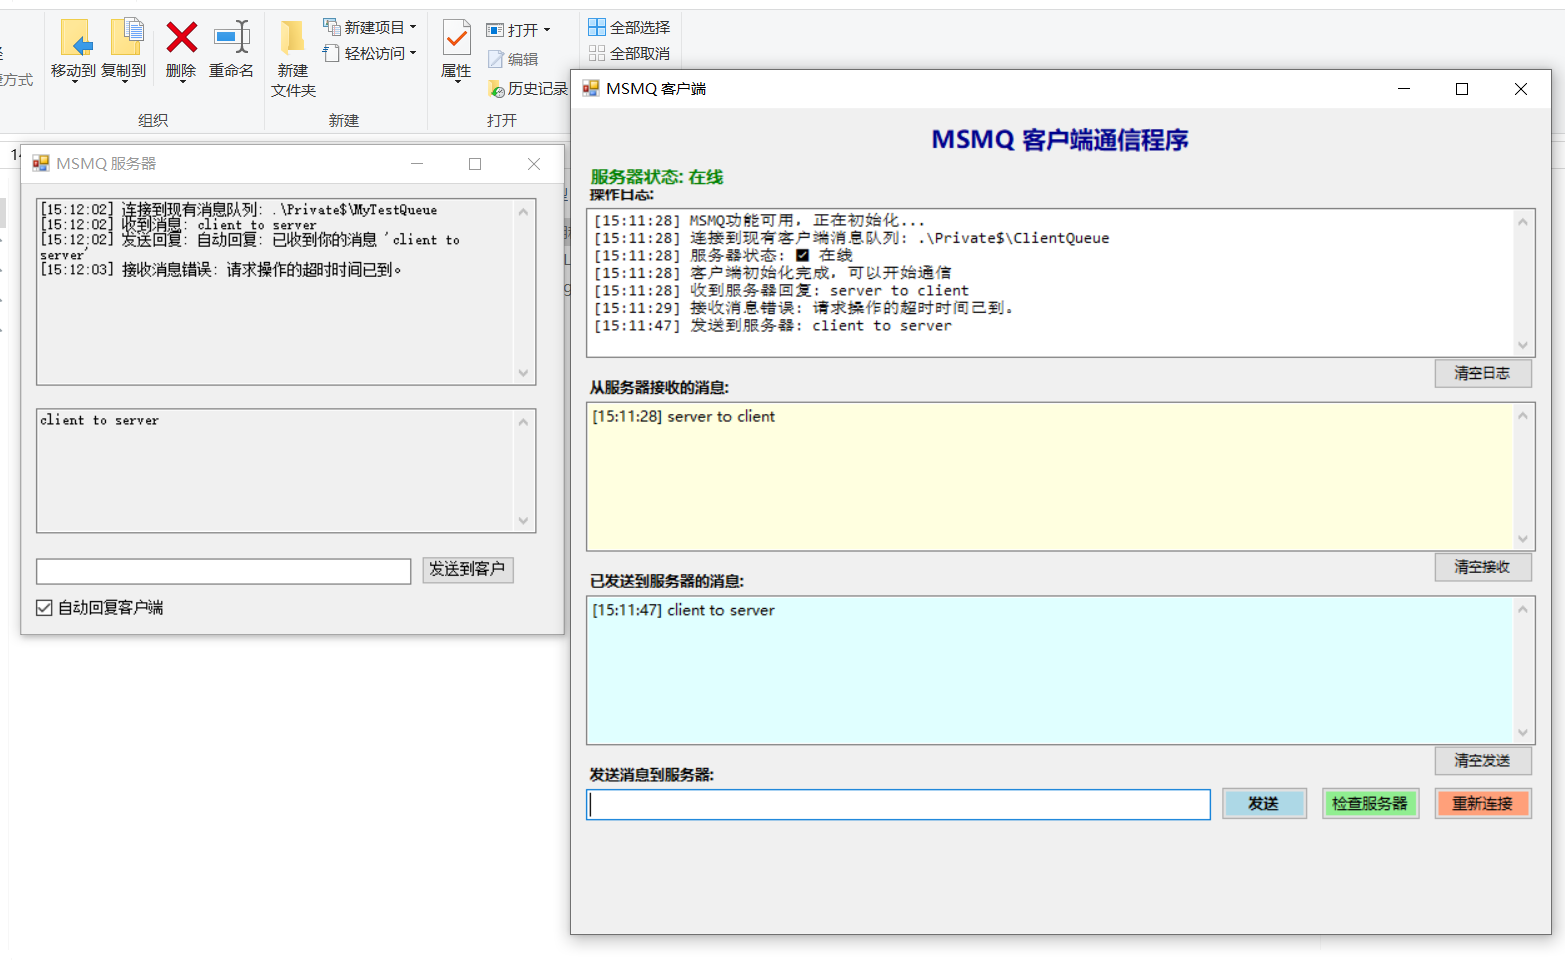This screenshot has width=1565, height=960.
Task: Click the server status '服务器状态: 在线' label
Action: 656,177
